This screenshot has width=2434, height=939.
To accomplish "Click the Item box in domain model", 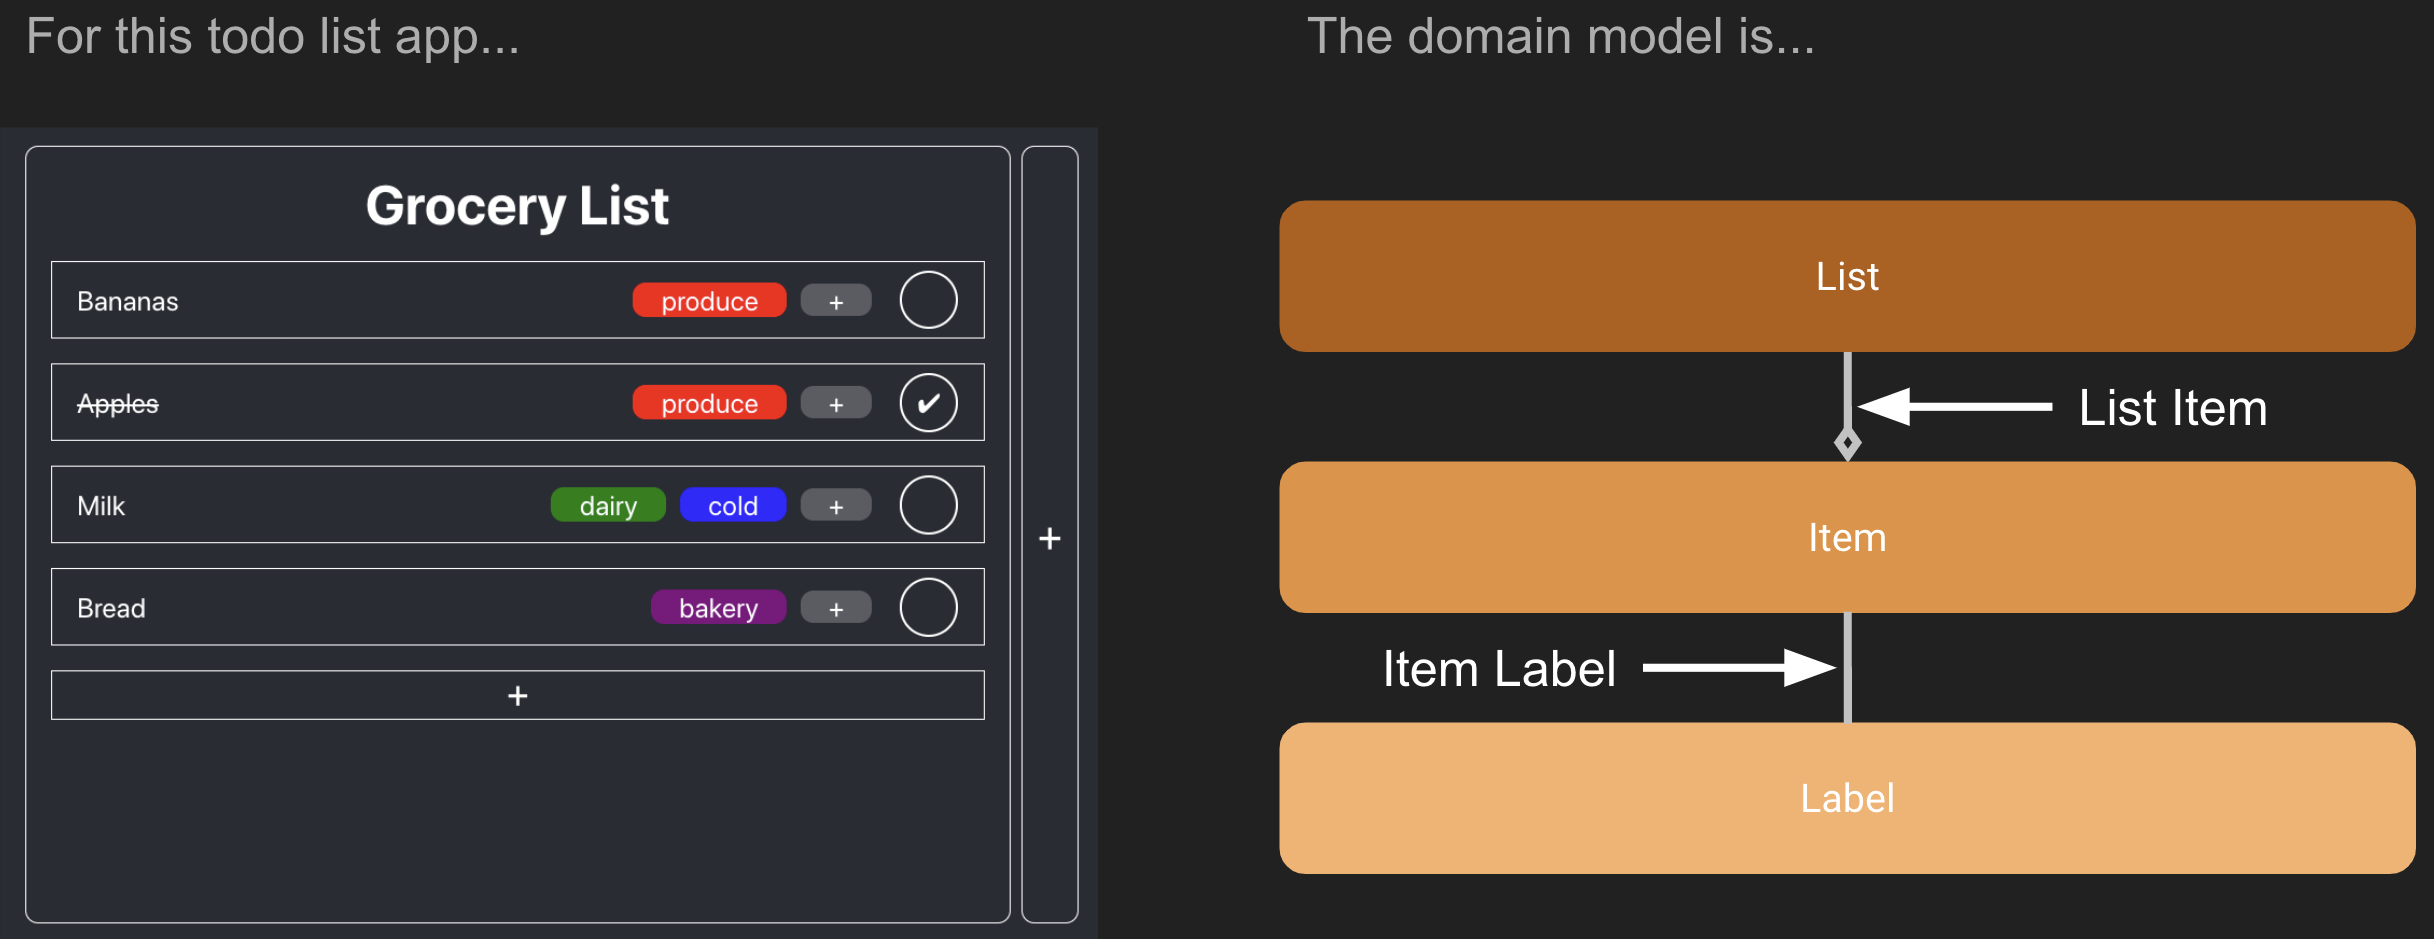I will [1847, 537].
